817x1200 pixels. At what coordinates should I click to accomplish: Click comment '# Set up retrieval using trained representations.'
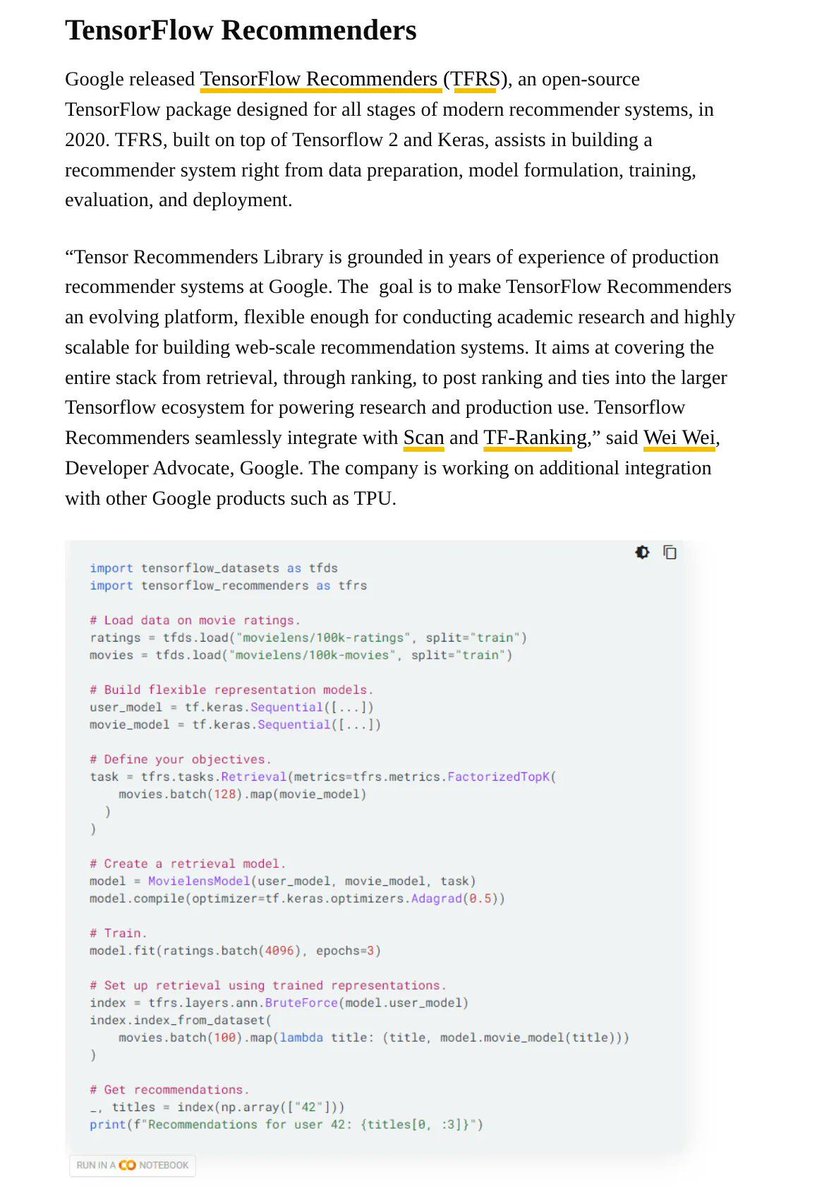click(268, 985)
